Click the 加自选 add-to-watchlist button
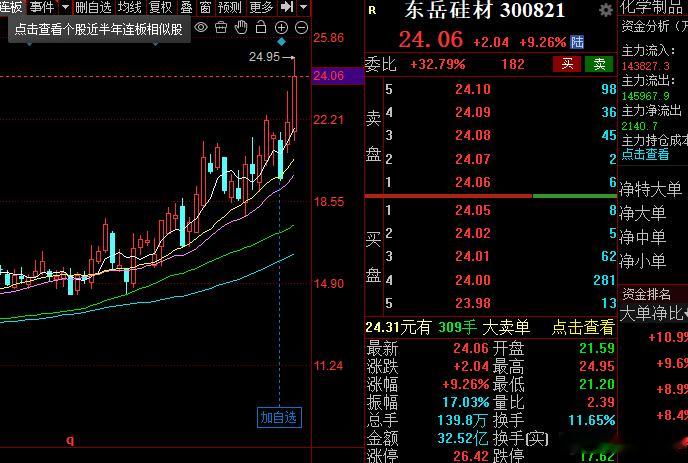688x463 pixels. [x=279, y=417]
